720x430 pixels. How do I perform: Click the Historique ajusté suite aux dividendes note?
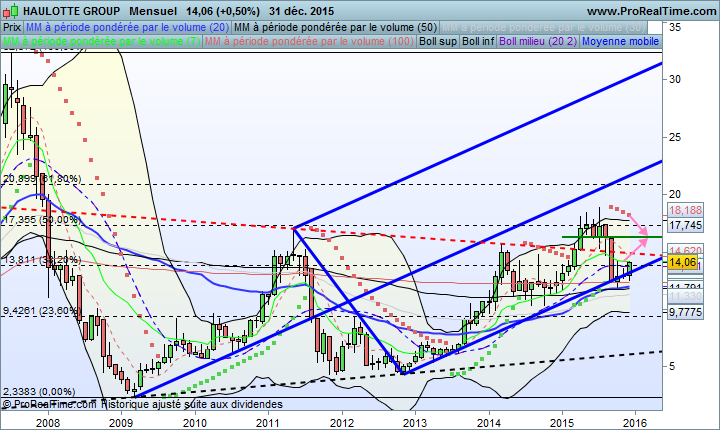pos(192,404)
